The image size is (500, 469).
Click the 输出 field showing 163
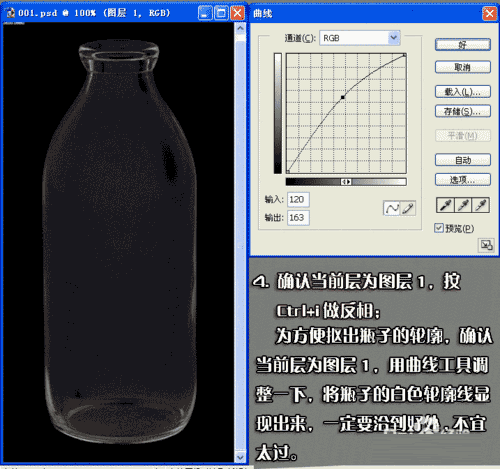tap(298, 218)
